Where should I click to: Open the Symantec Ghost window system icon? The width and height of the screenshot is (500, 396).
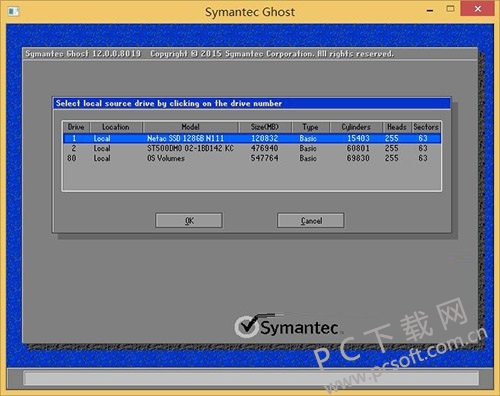[x=13, y=11]
